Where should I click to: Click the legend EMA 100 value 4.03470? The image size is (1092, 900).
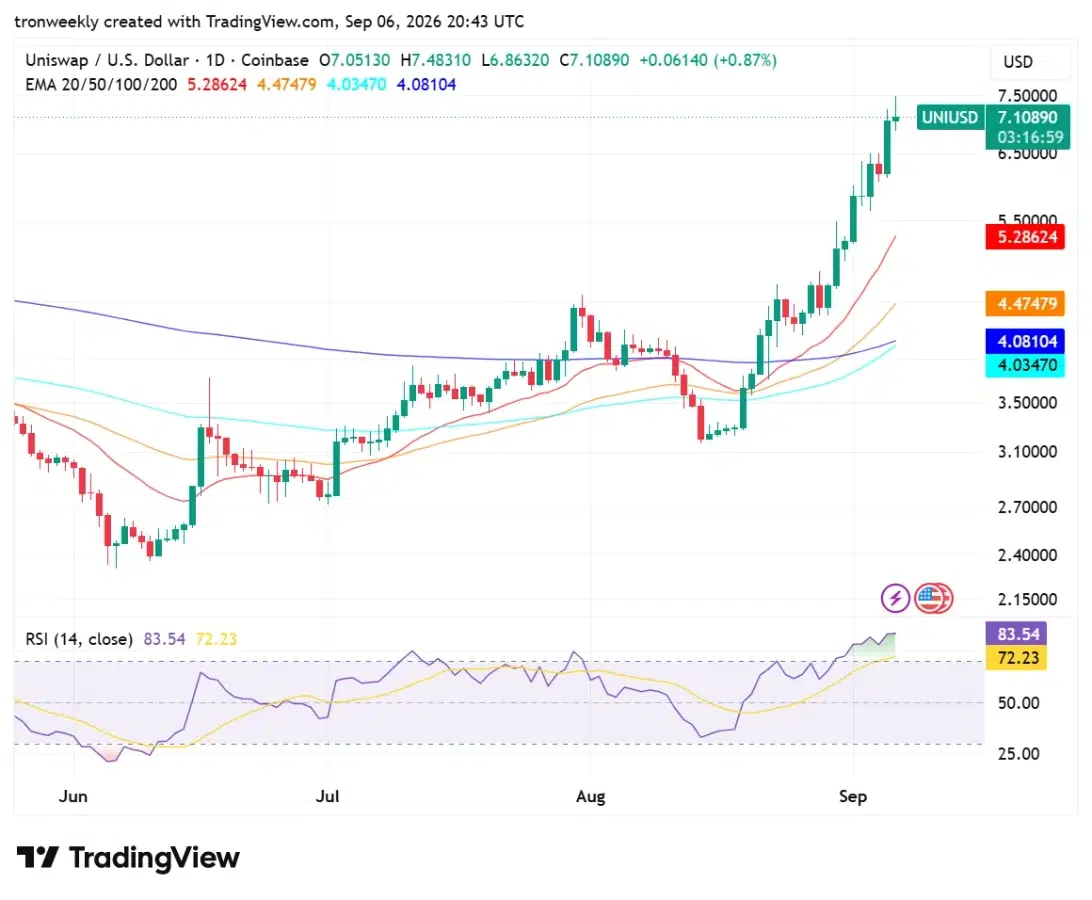357,85
